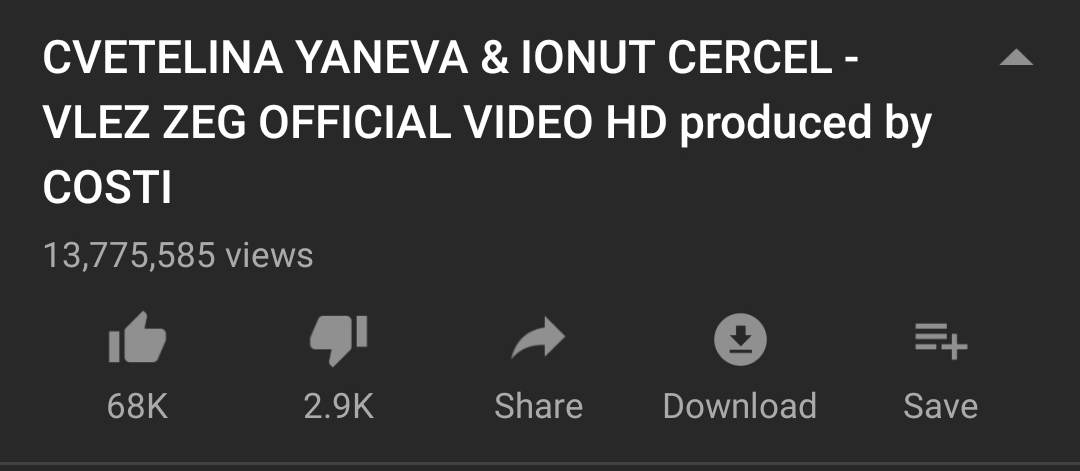
Task: Click the Download text label
Action: click(x=740, y=406)
